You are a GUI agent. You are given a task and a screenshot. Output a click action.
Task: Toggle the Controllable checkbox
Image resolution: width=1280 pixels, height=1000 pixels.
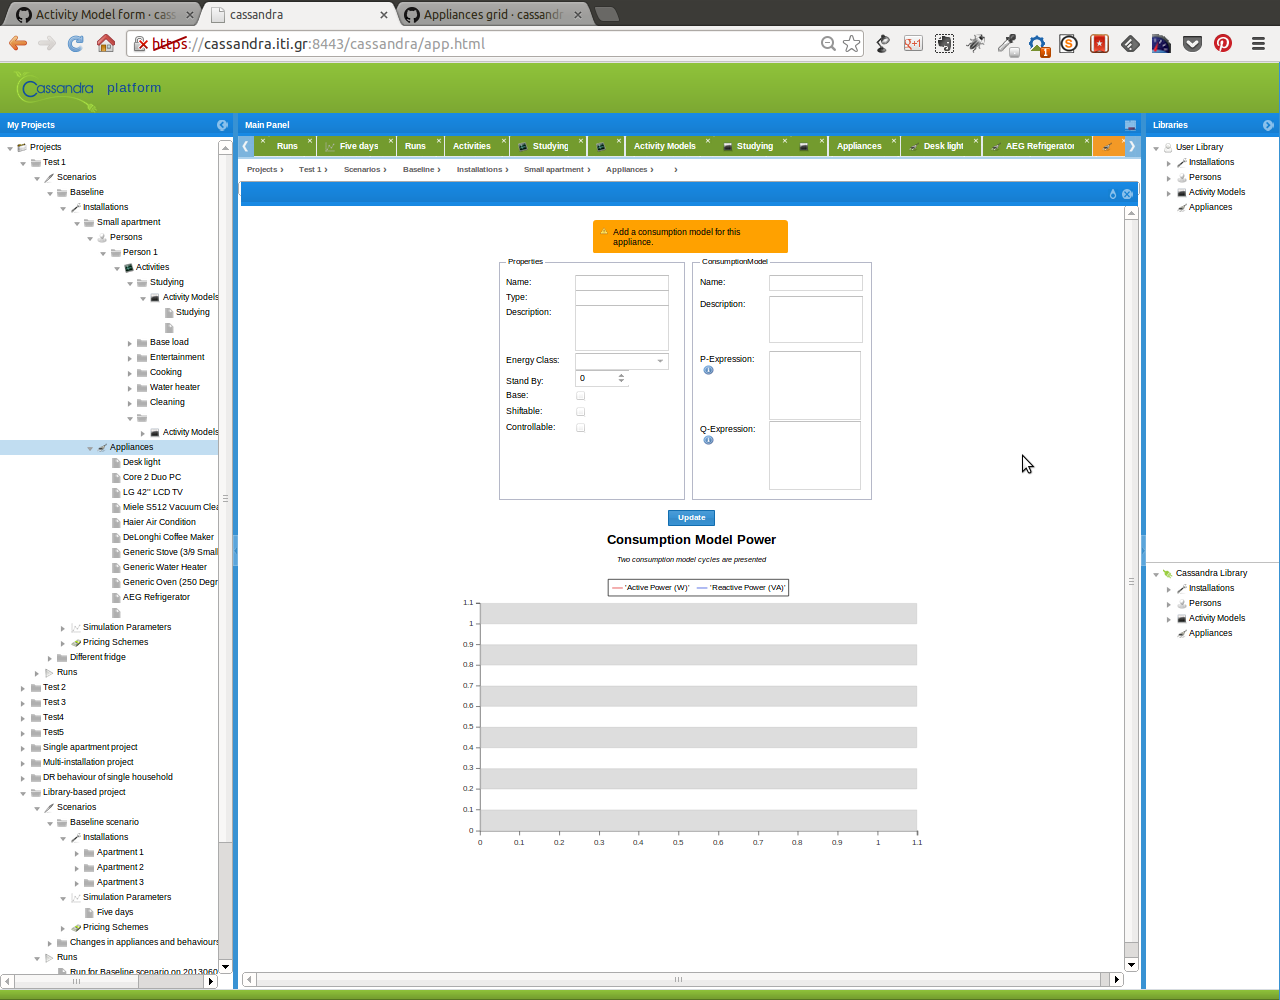click(580, 427)
